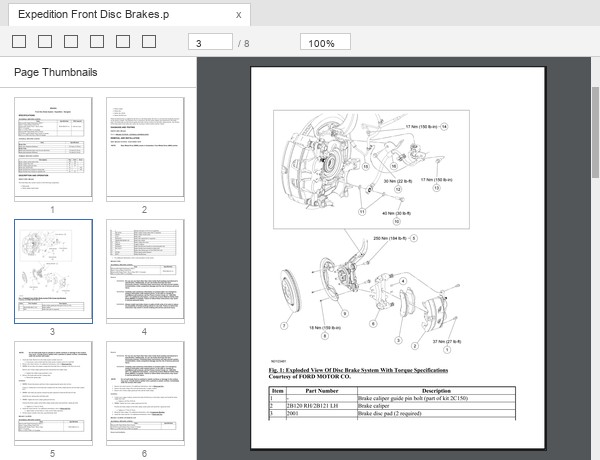Open page 1 thumbnail

point(53,149)
